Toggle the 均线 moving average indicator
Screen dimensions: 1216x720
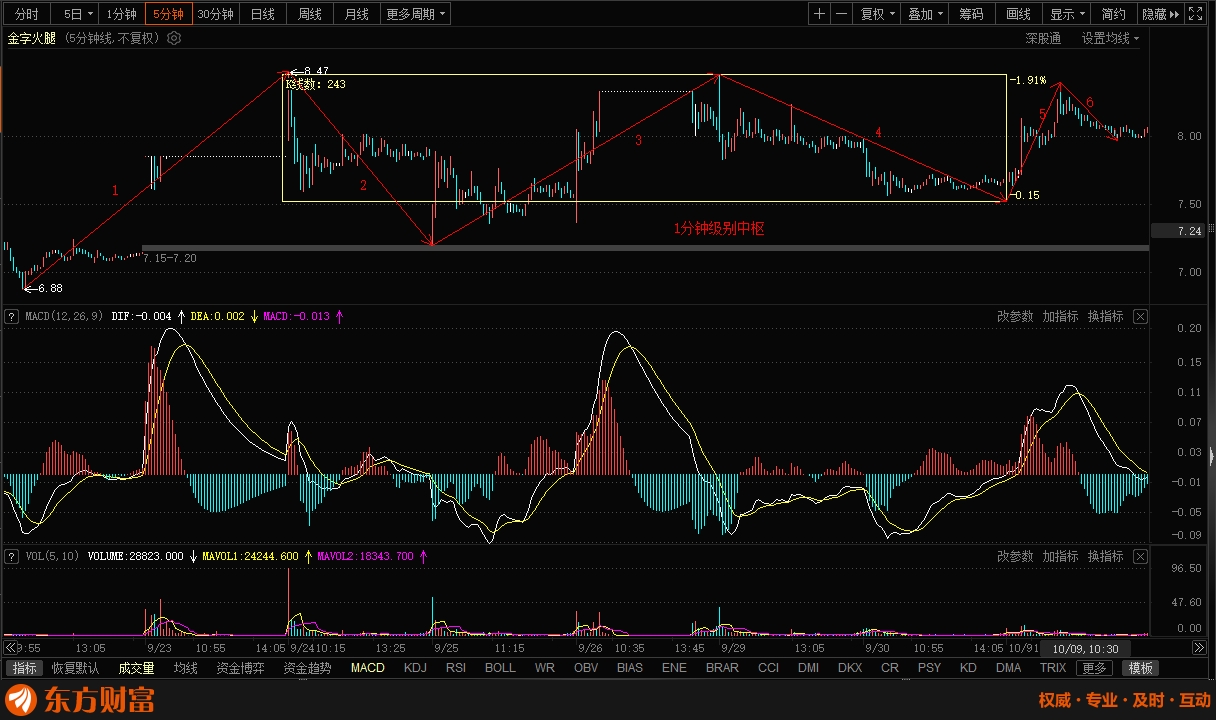pos(185,668)
